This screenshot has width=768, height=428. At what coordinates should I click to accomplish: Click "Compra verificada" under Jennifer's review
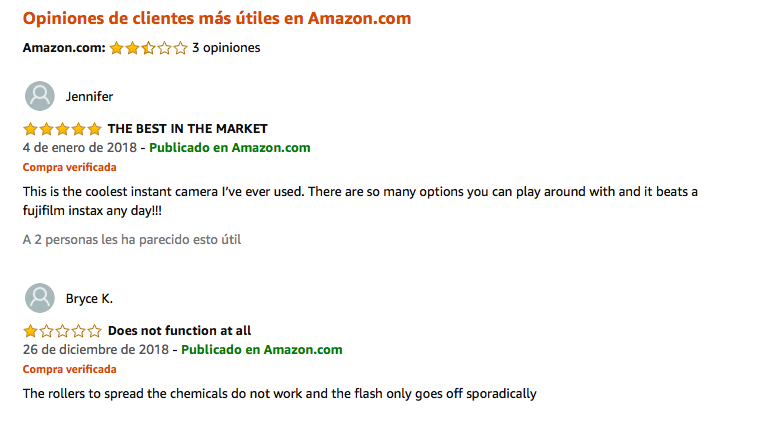tap(69, 167)
